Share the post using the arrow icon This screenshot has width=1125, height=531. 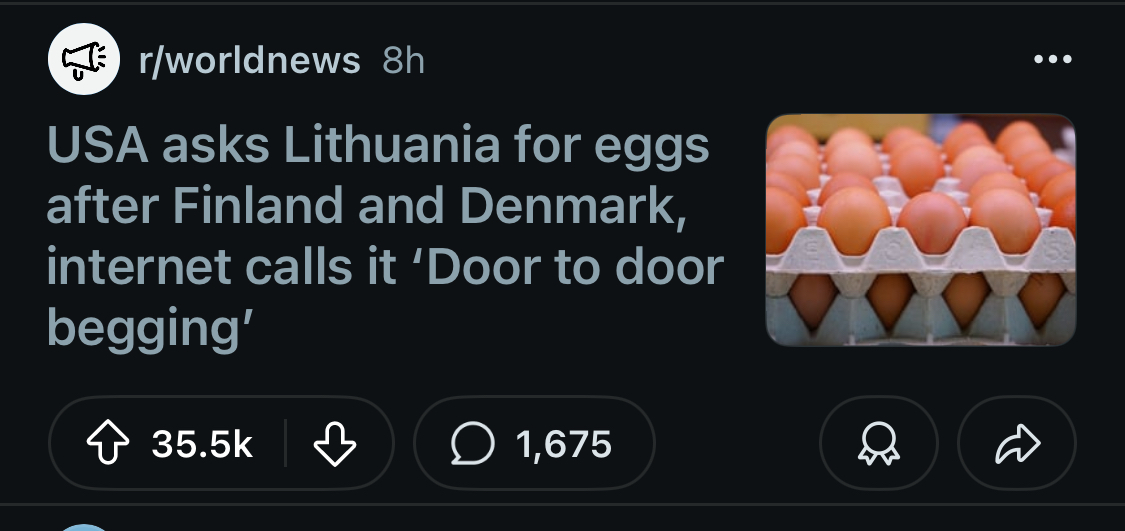click(1016, 443)
